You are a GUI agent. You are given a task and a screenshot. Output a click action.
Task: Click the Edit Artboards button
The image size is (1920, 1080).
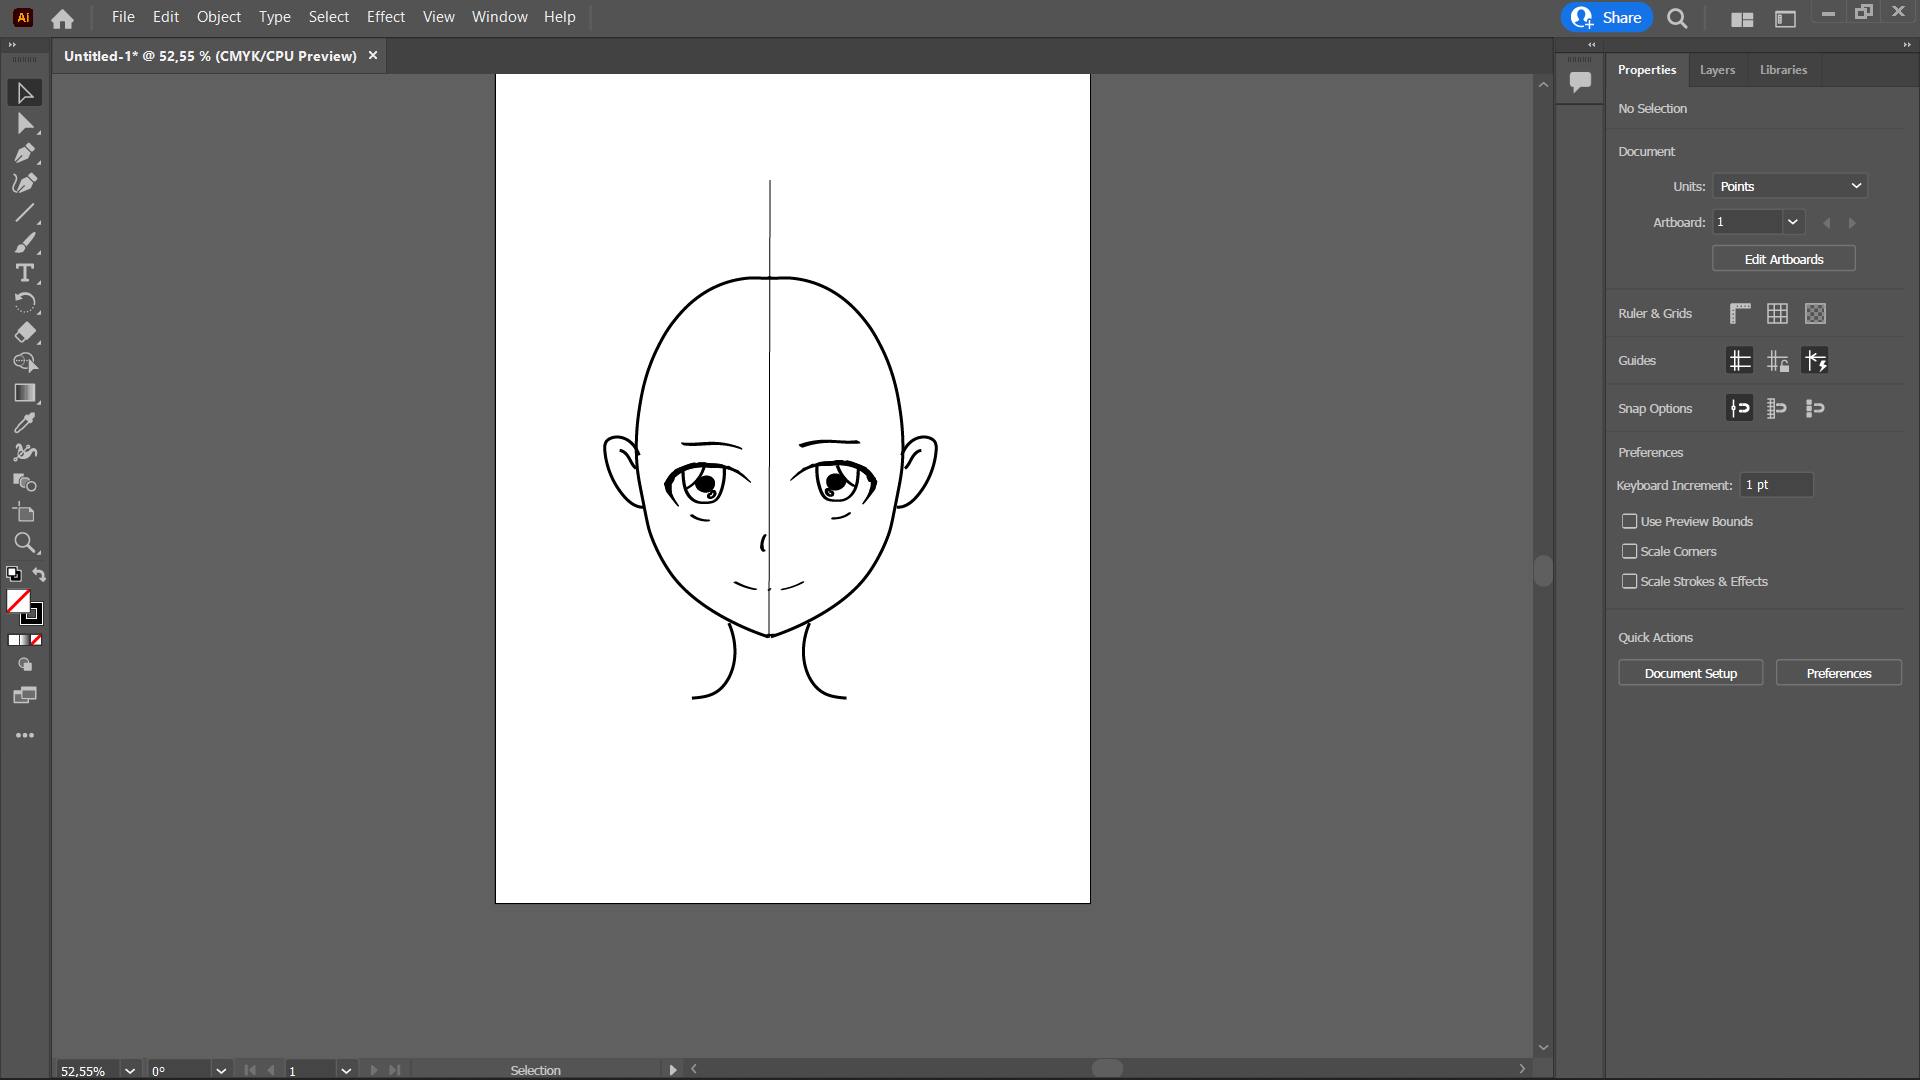(1783, 259)
